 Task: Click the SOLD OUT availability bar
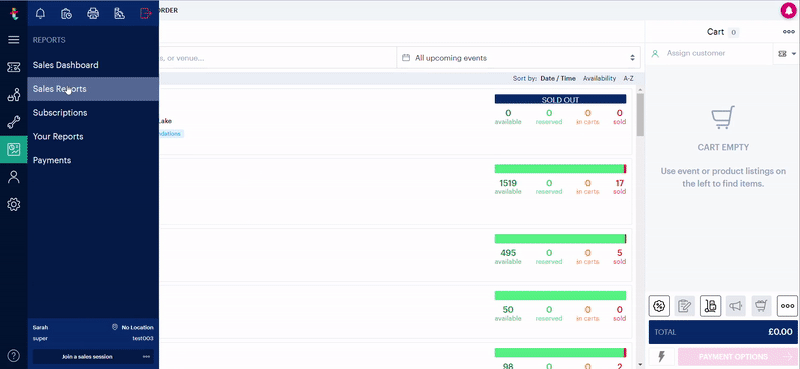coord(560,99)
